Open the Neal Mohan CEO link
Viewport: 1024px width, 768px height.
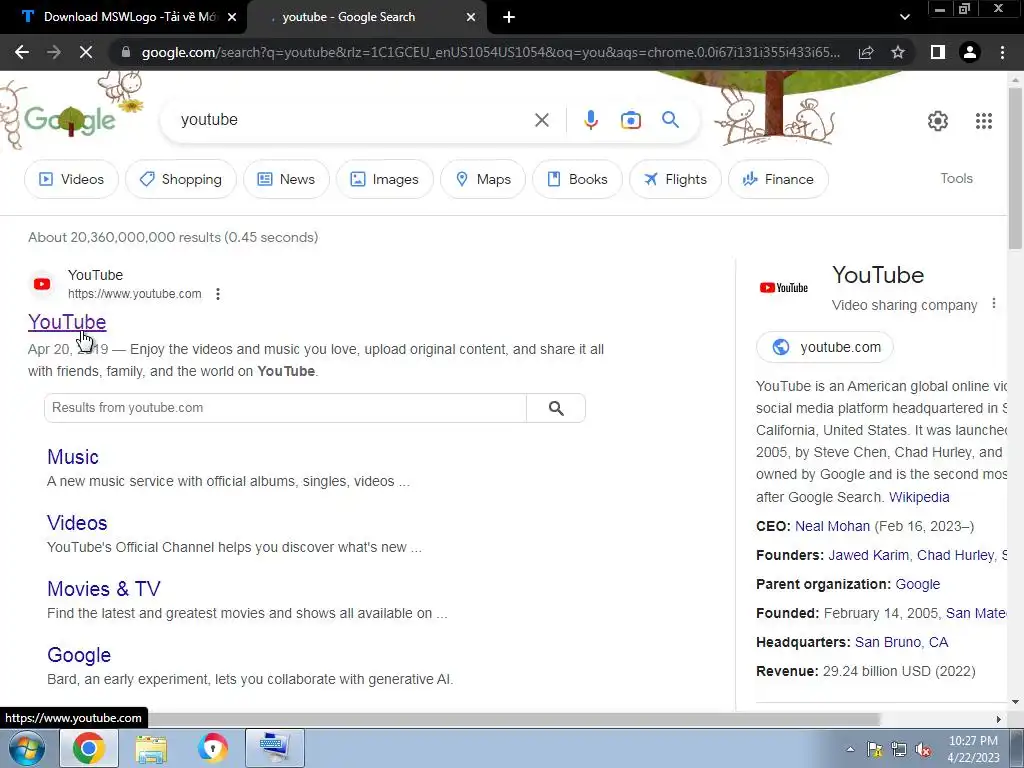[x=832, y=526]
